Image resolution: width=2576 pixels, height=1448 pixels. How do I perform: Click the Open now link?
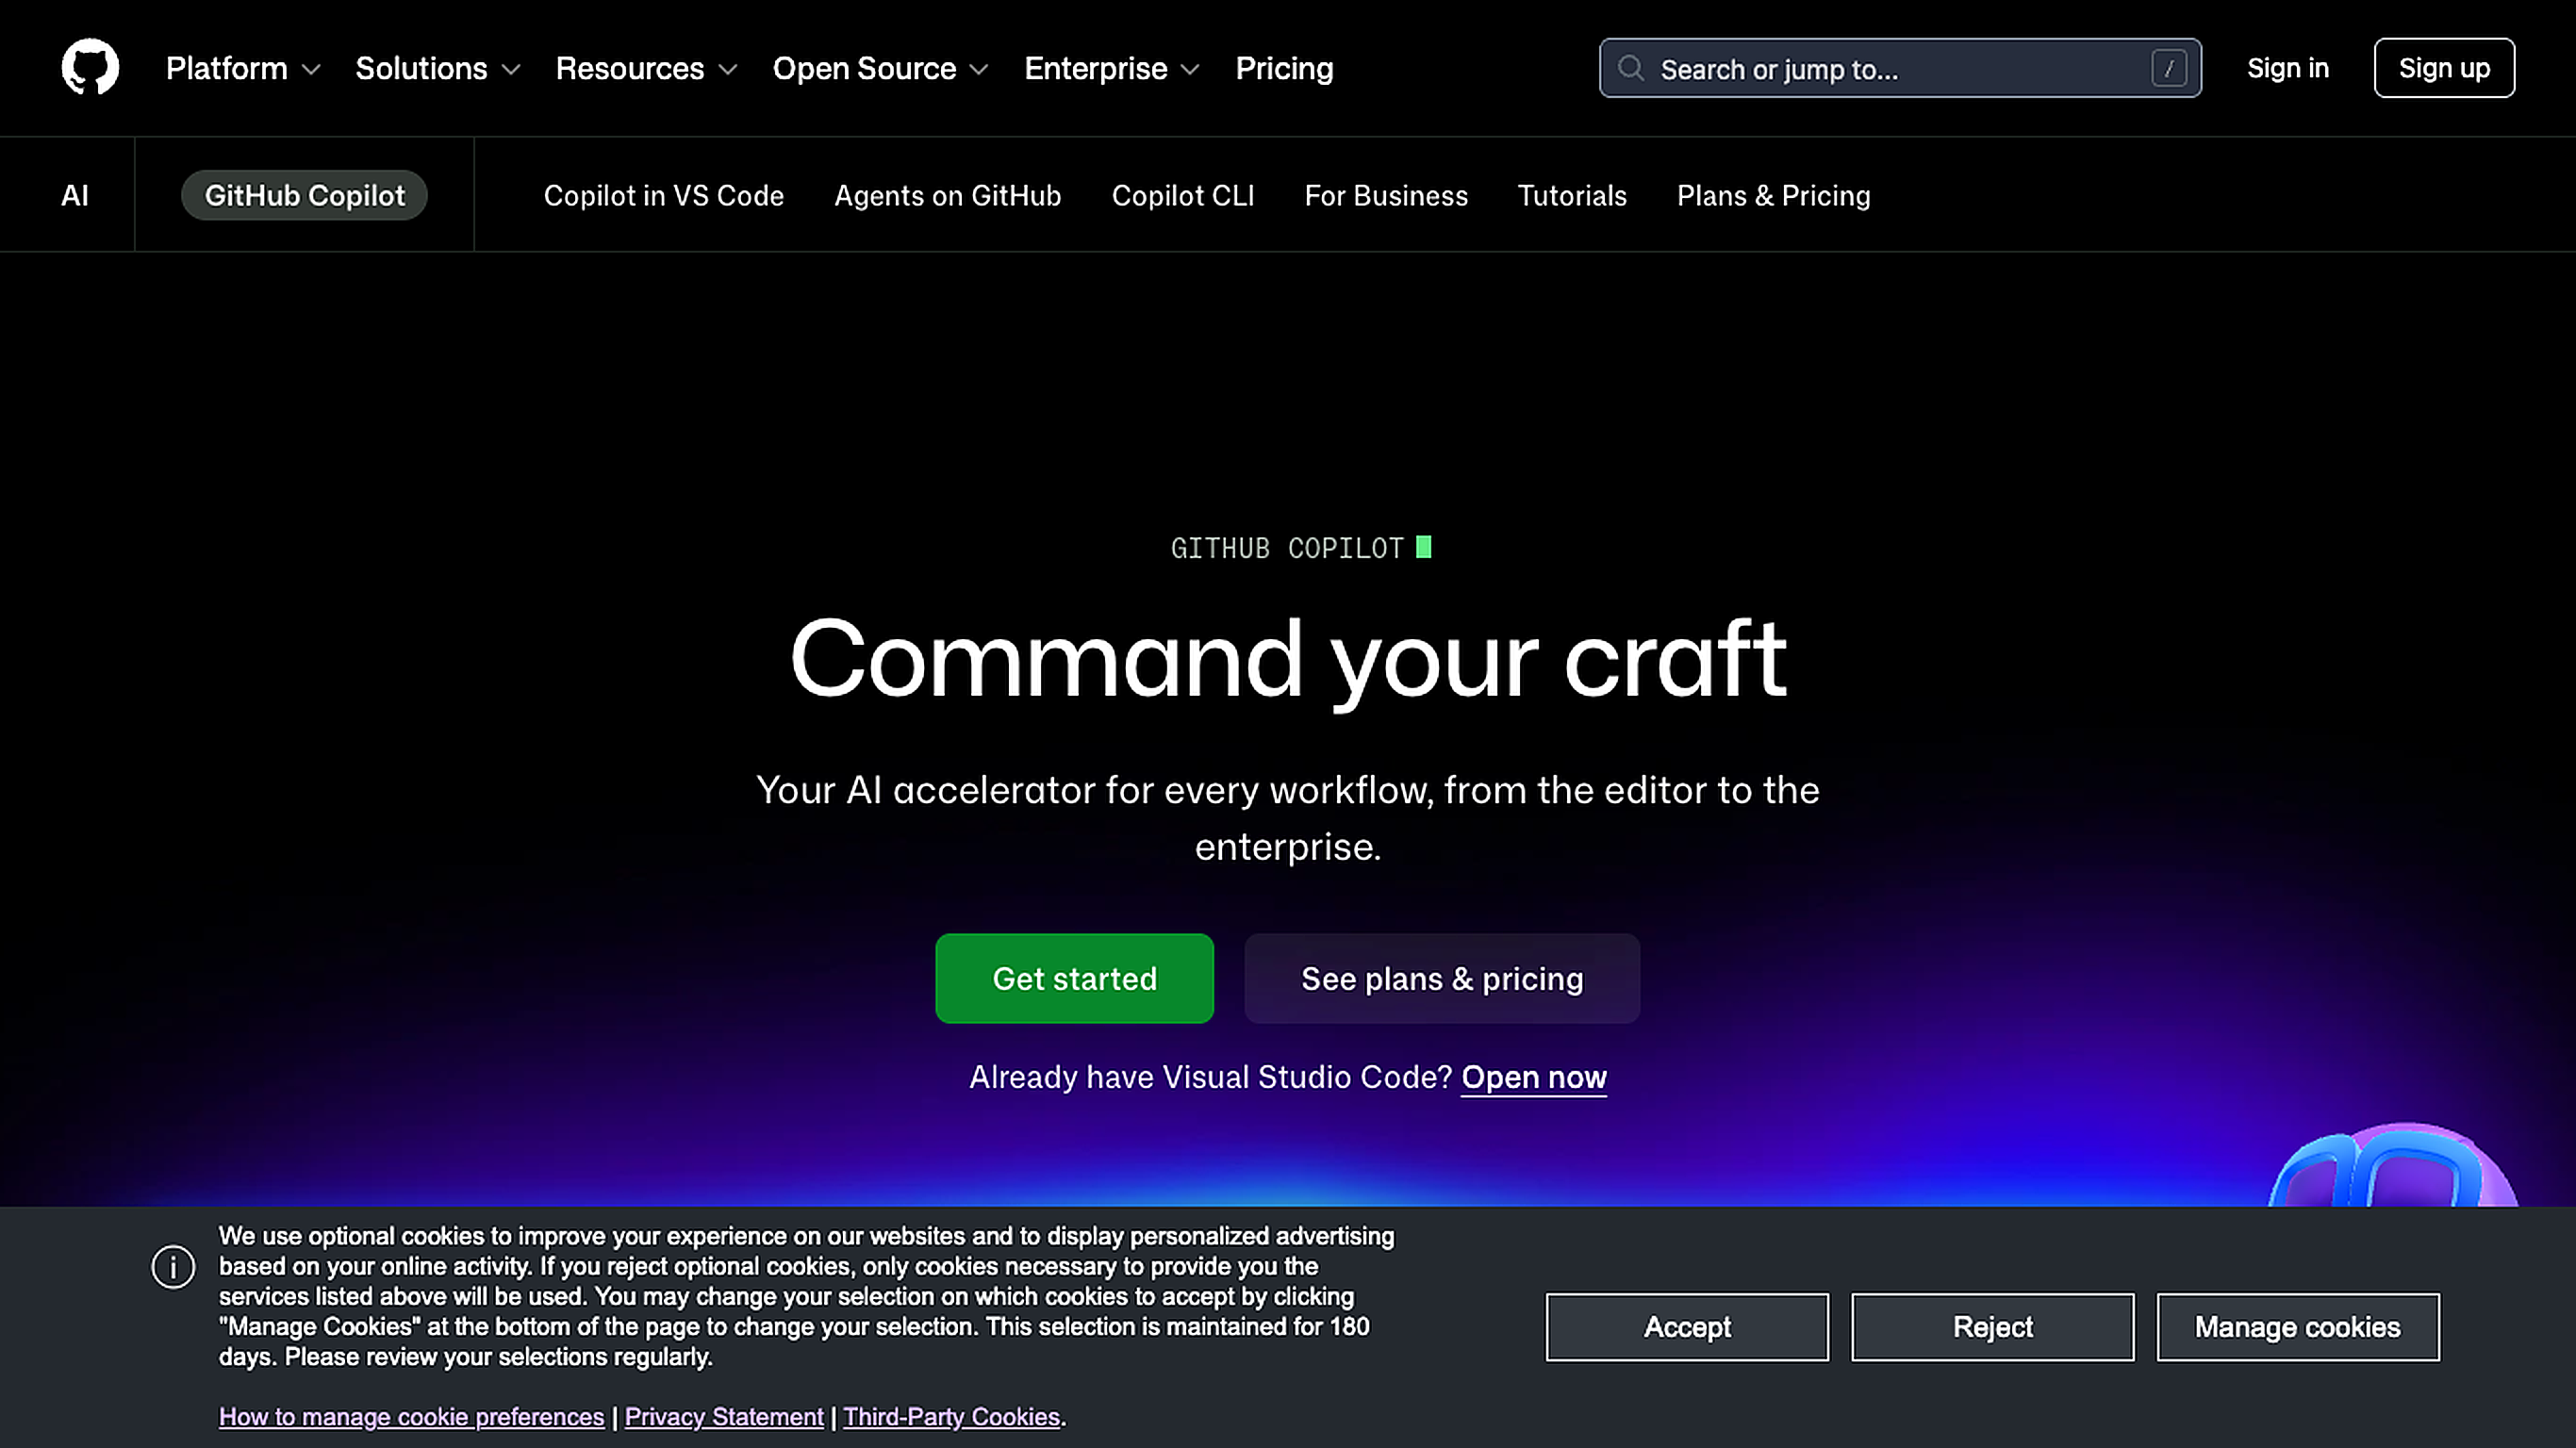pyautogui.click(x=1534, y=1077)
